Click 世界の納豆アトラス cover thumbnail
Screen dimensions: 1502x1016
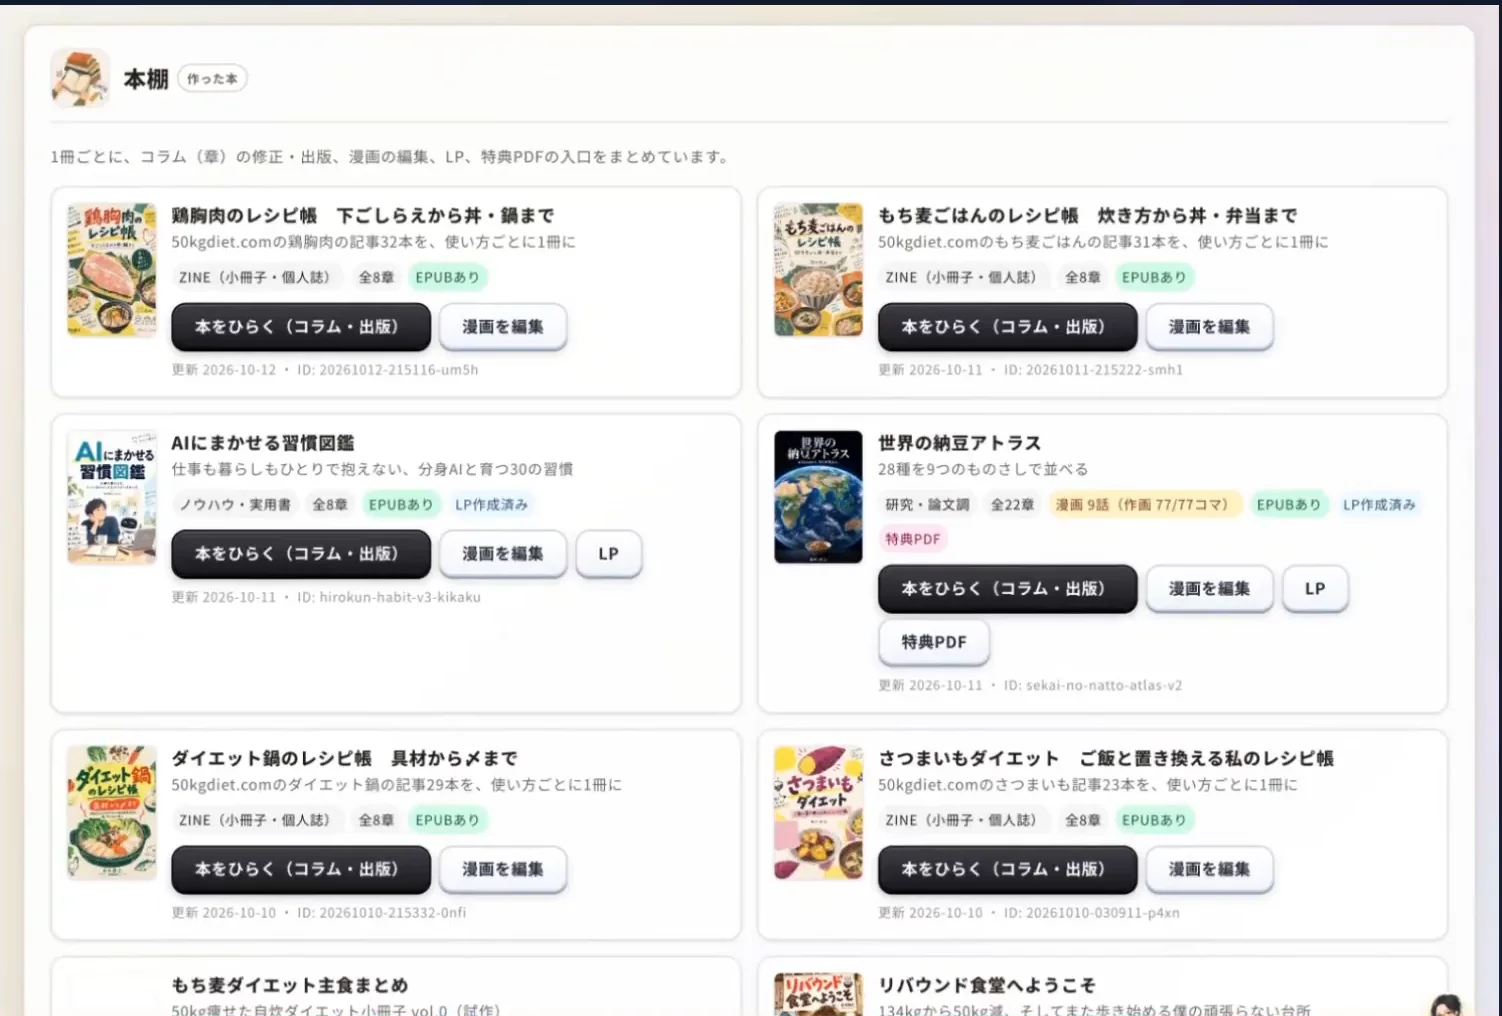click(x=818, y=497)
